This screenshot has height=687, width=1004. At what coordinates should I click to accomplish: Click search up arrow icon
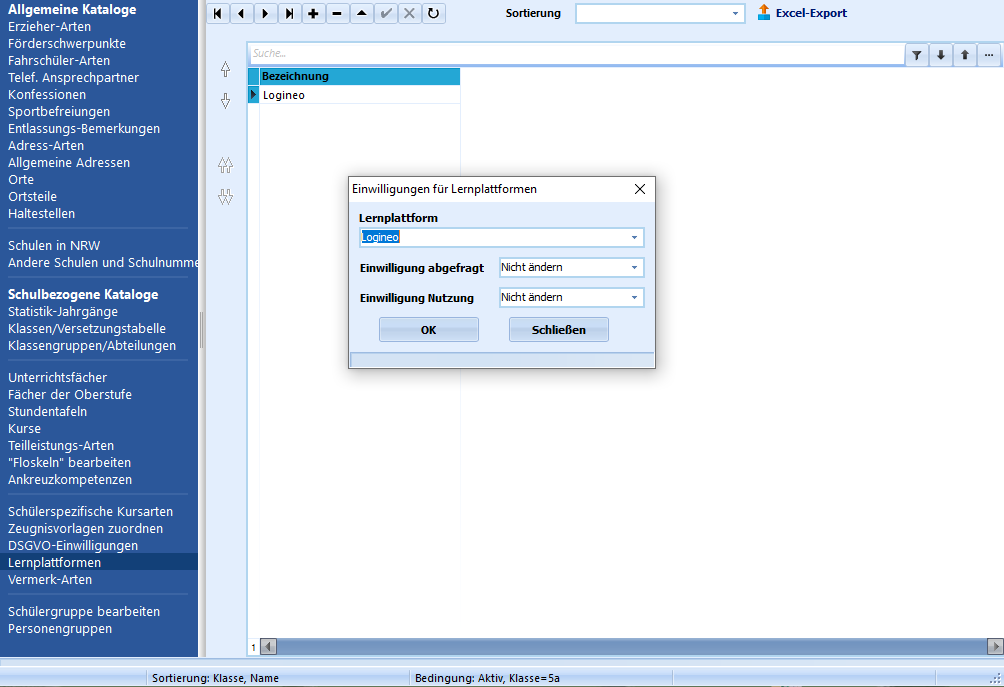pos(965,55)
